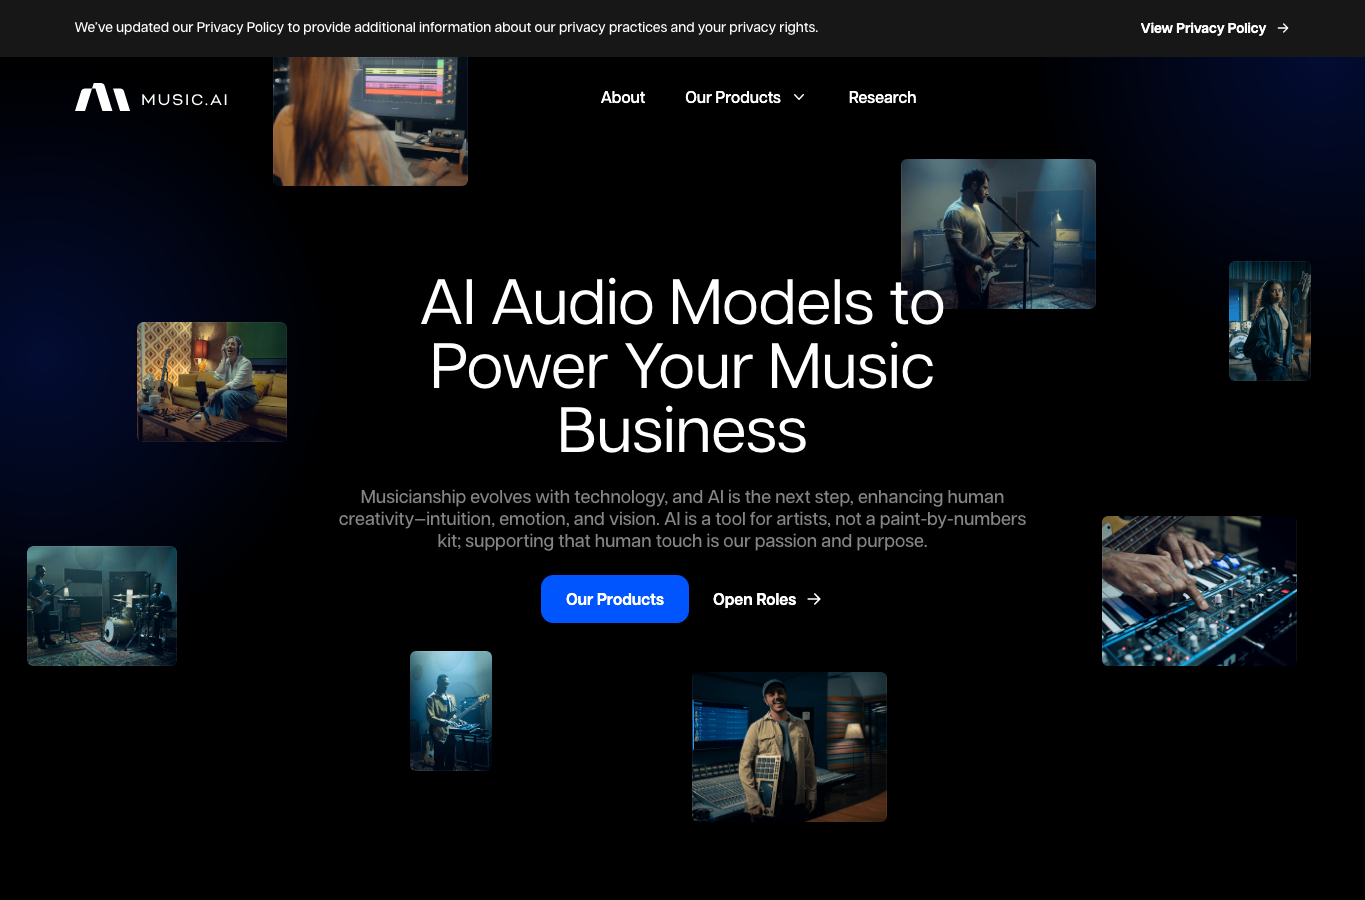Expand the Our Products dropdown chevron
Screen dimensions: 1365x900
point(799,97)
